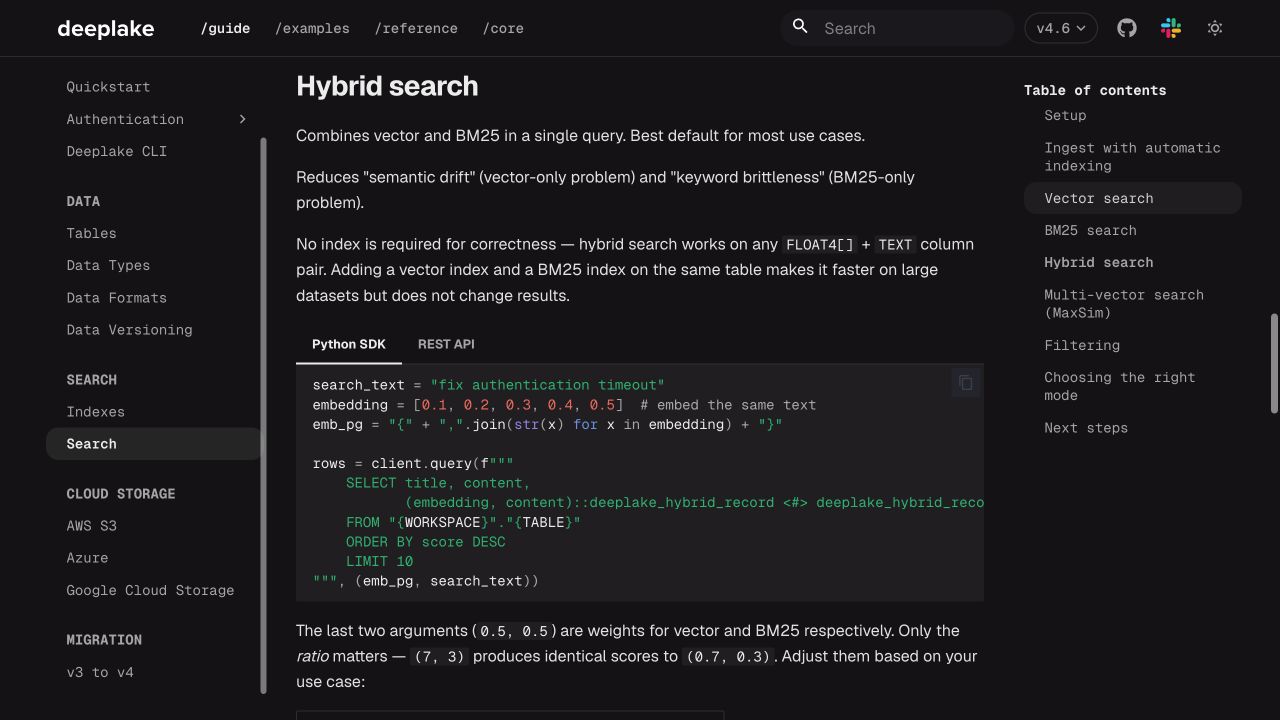Click the search magnifier icon
Viewport: 1280px width, 720px height.
click(x=800, y=27)
